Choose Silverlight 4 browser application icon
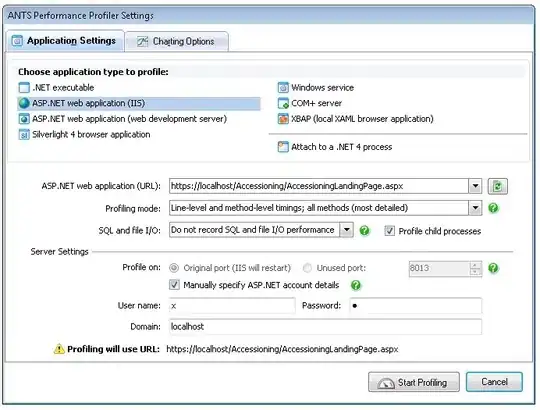The height and width of the screenshot is (410, 540). (x=24, y=134)
